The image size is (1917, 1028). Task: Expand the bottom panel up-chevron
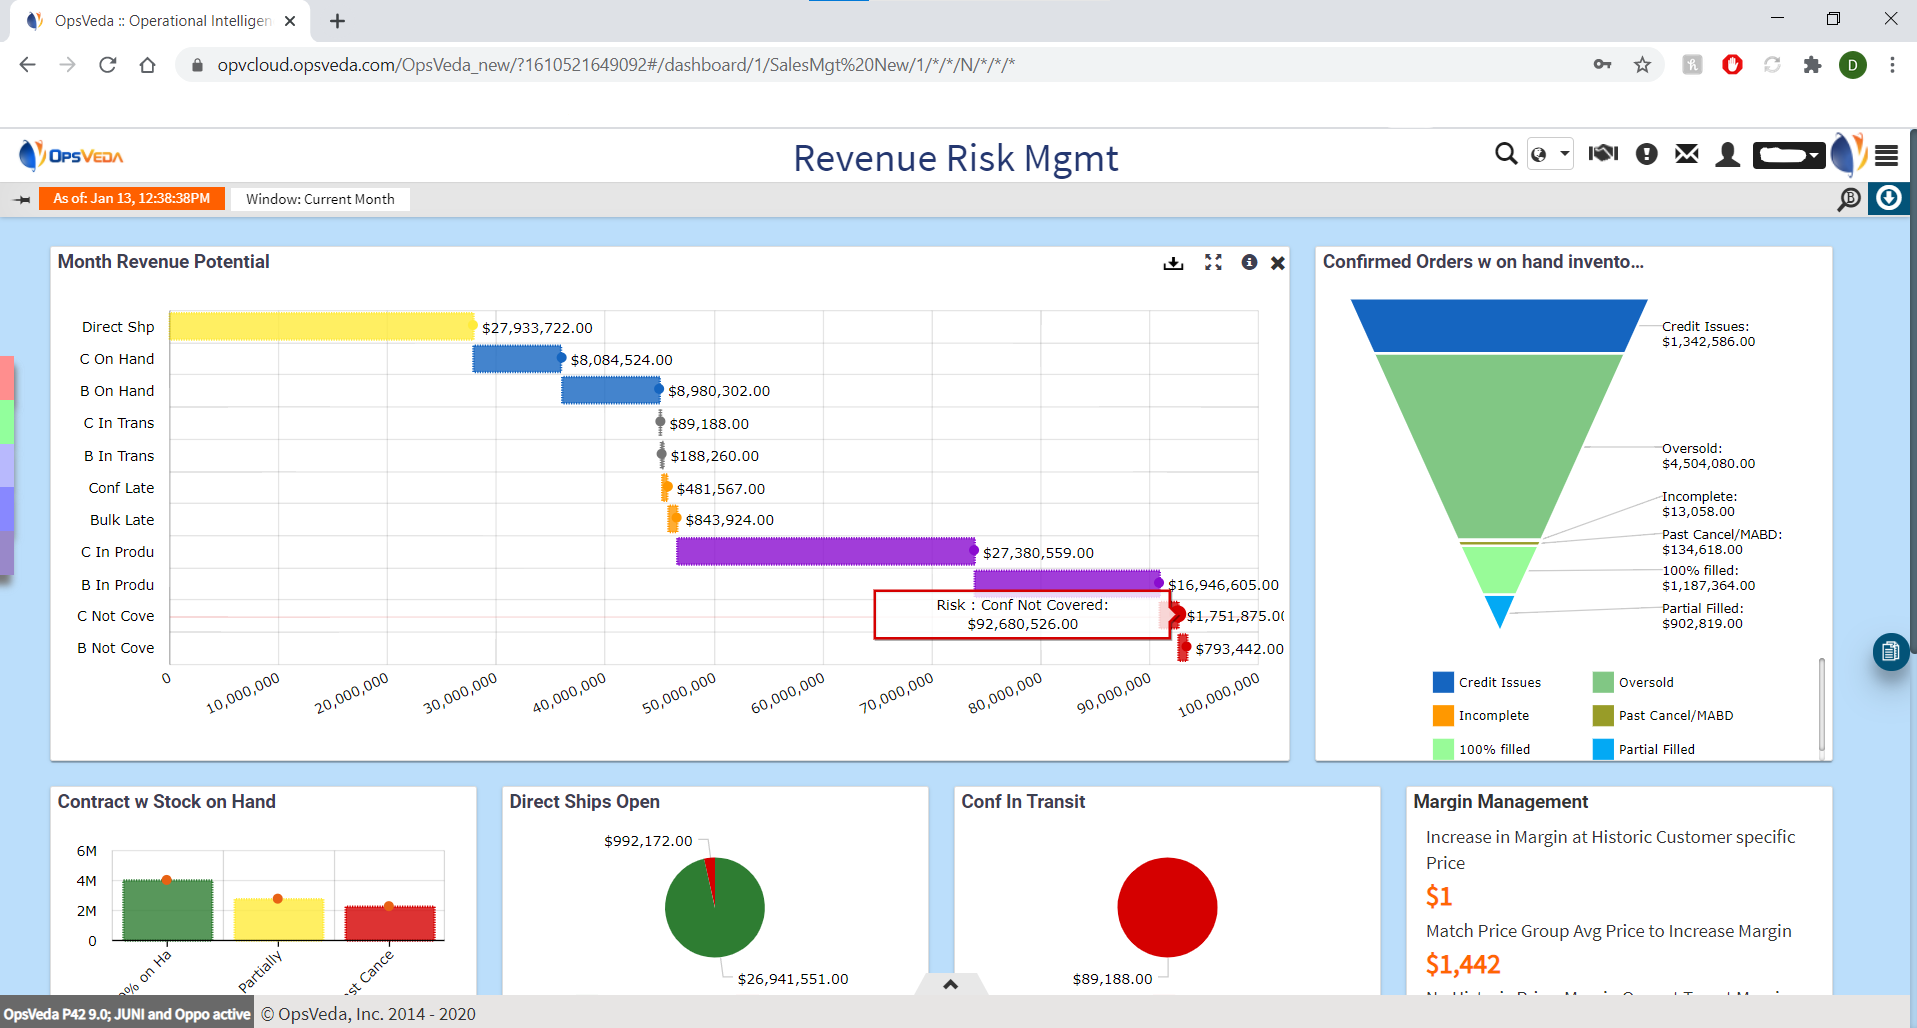tap(951, 985)
